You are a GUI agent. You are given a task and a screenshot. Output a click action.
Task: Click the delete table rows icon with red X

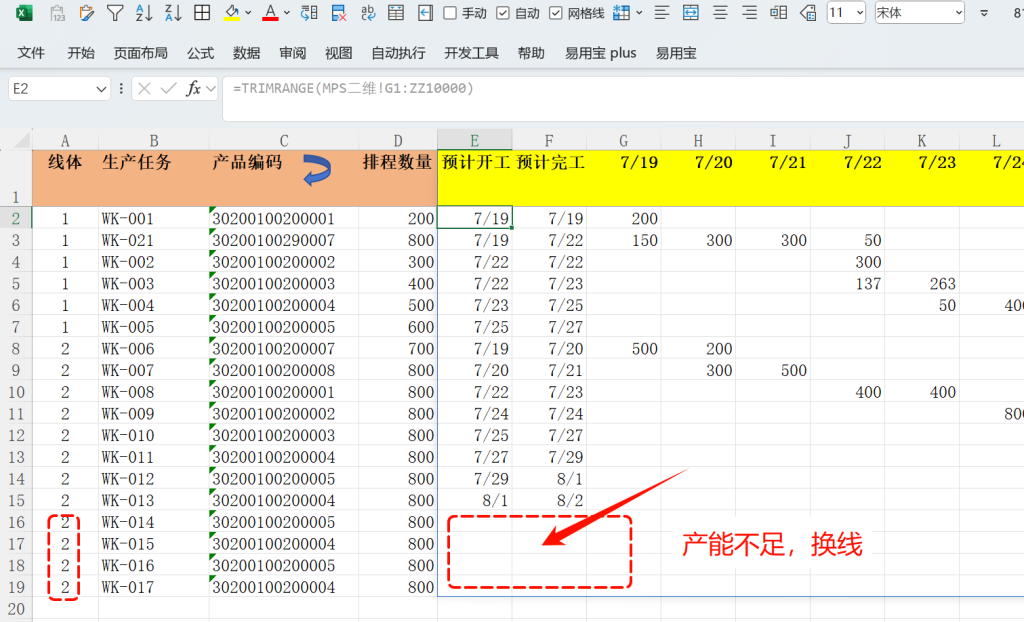[x=338, y=12]
